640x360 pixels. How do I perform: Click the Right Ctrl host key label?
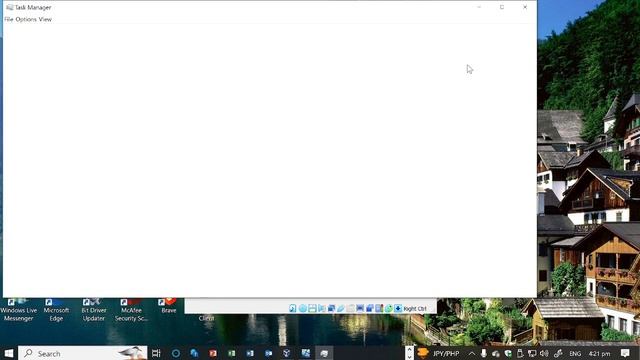(415, 309)
